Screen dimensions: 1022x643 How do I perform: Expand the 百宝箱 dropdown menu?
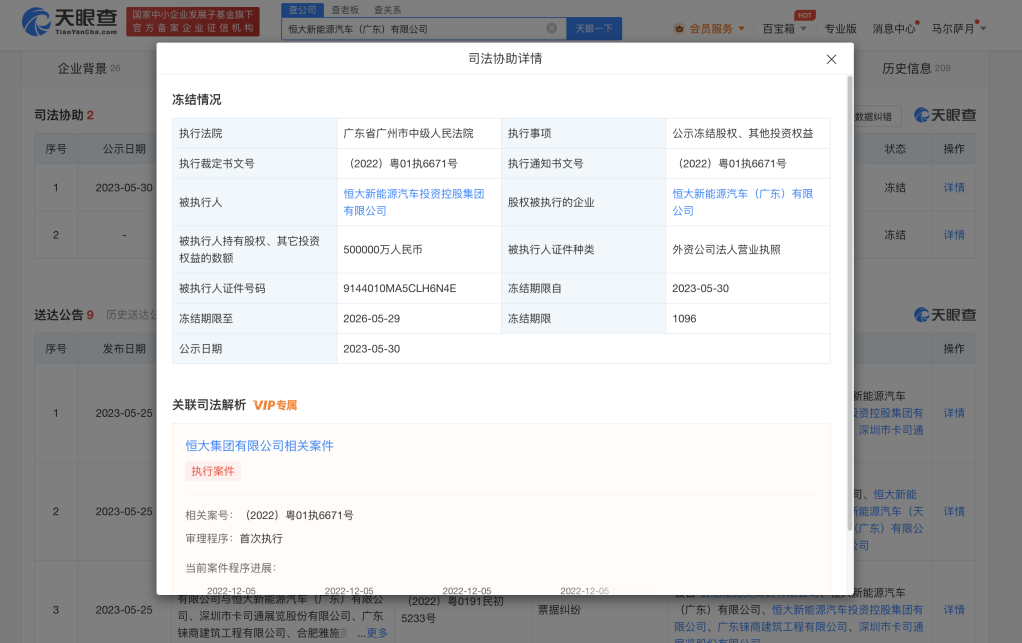784,29
